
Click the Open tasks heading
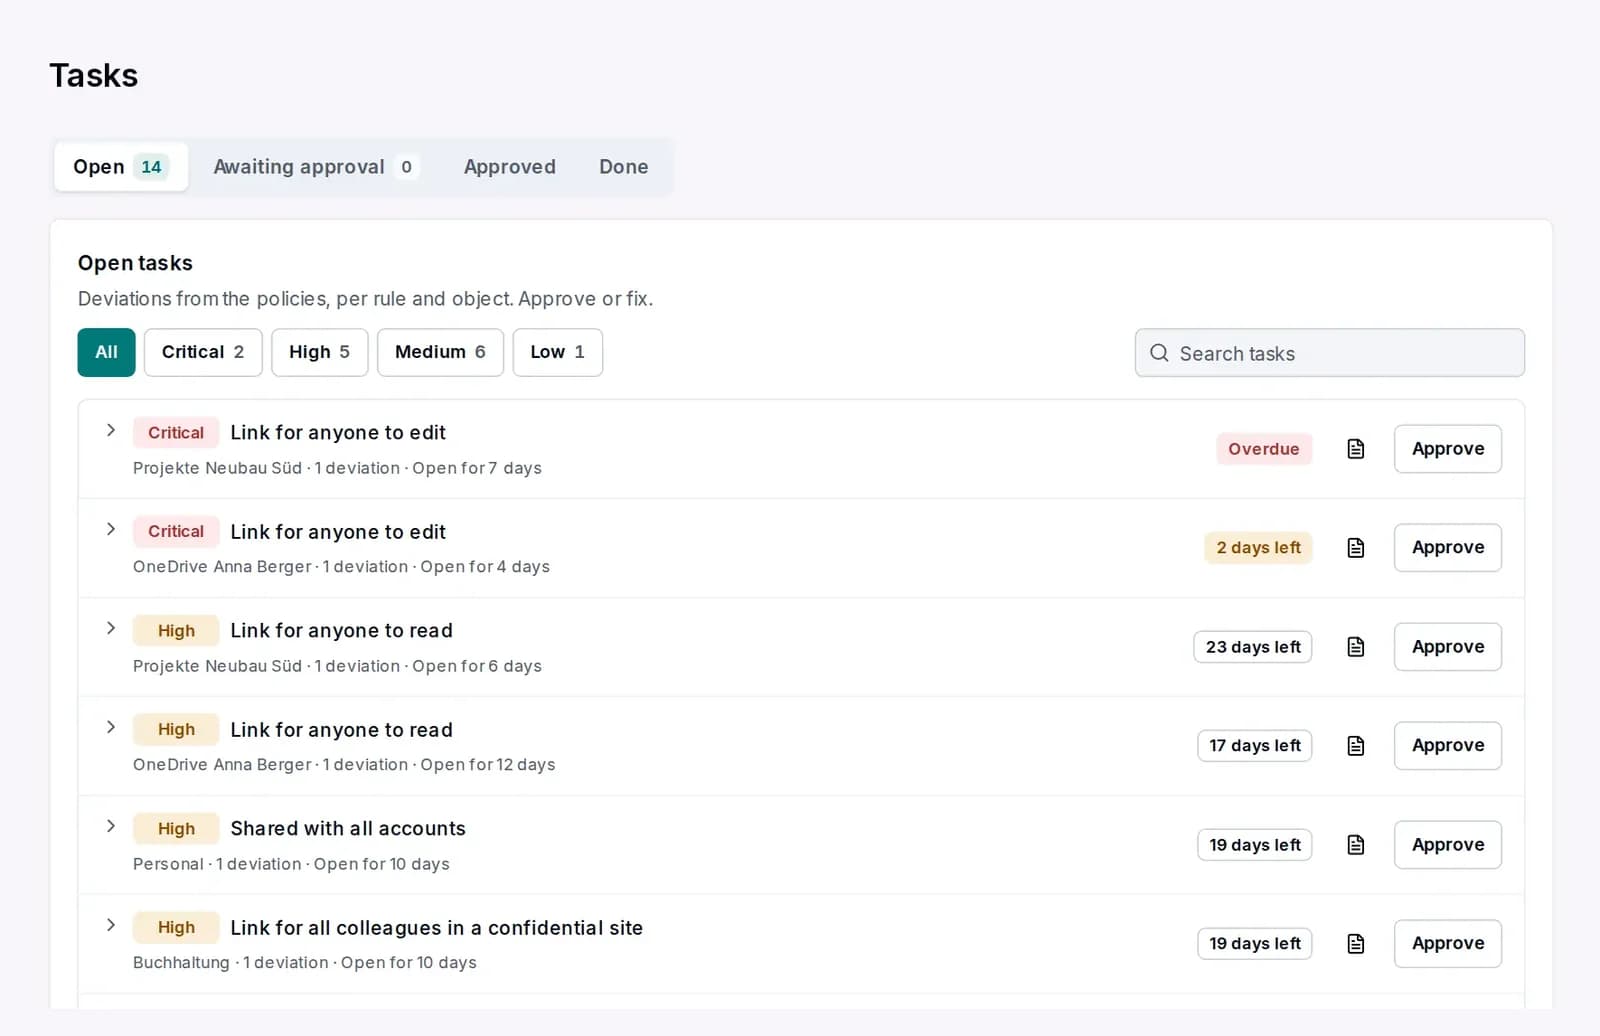pos(135,263)
